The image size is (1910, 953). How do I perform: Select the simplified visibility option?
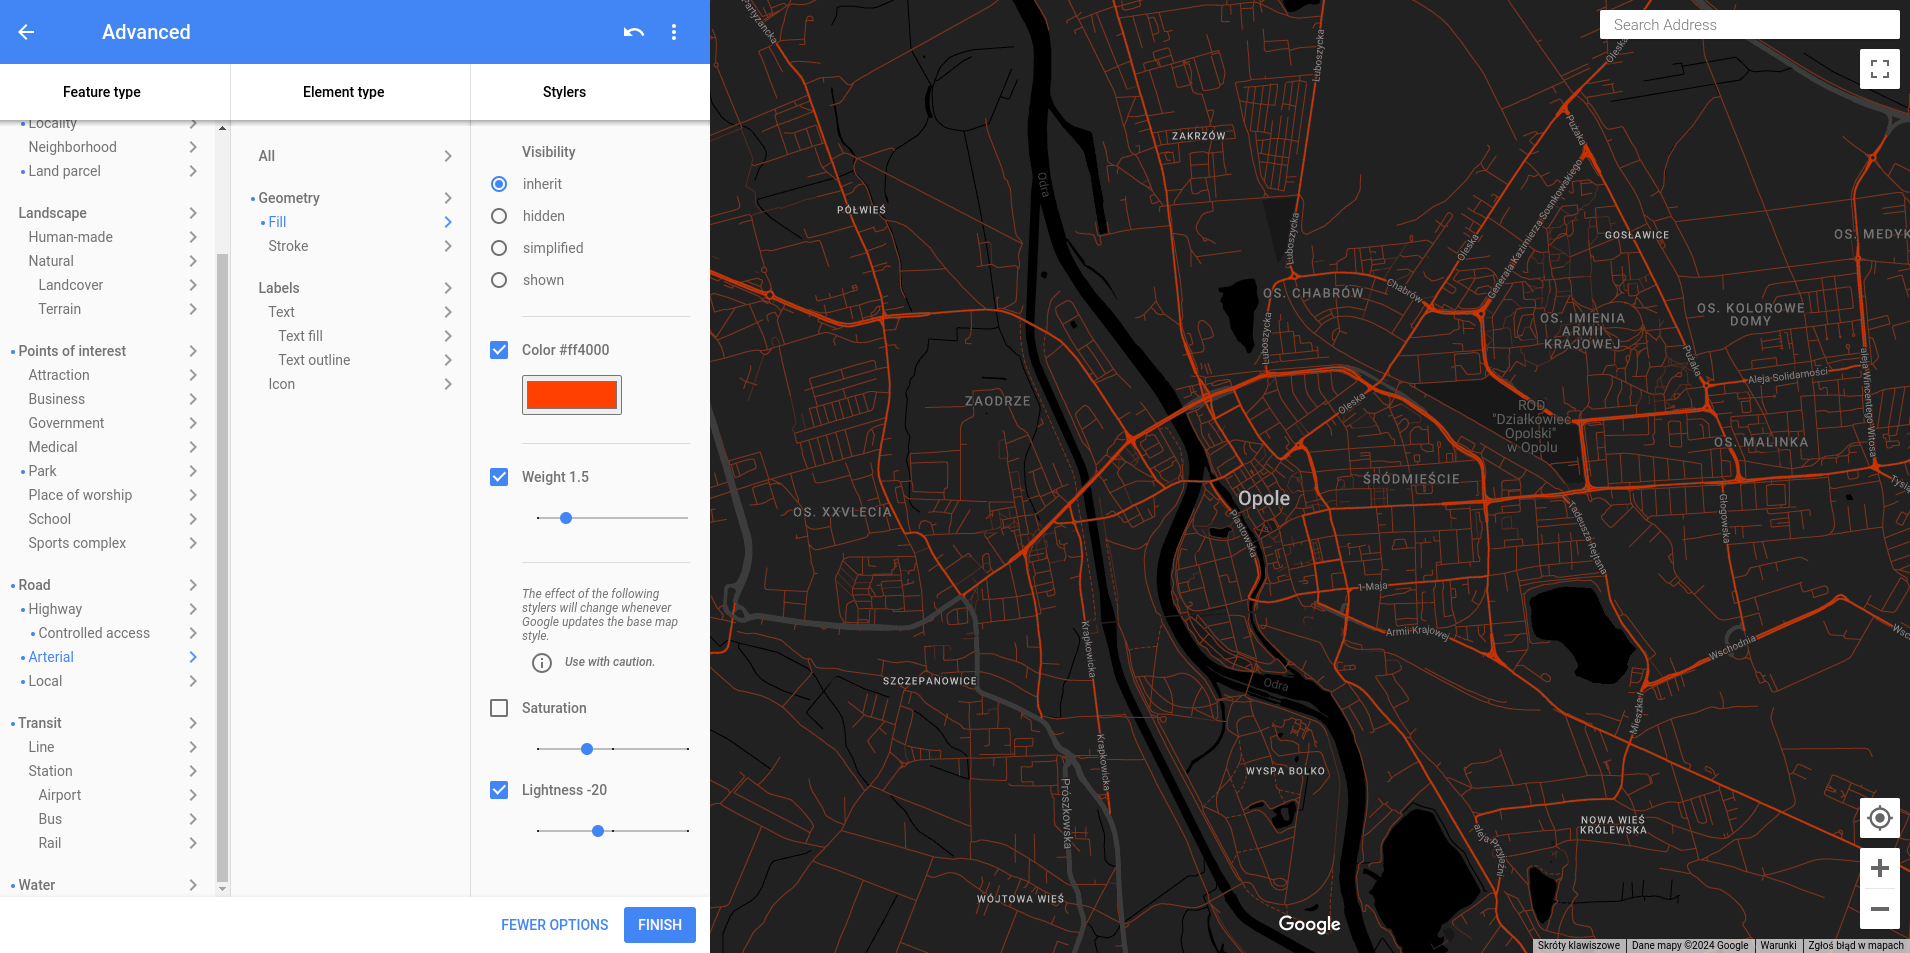(499, 248)
